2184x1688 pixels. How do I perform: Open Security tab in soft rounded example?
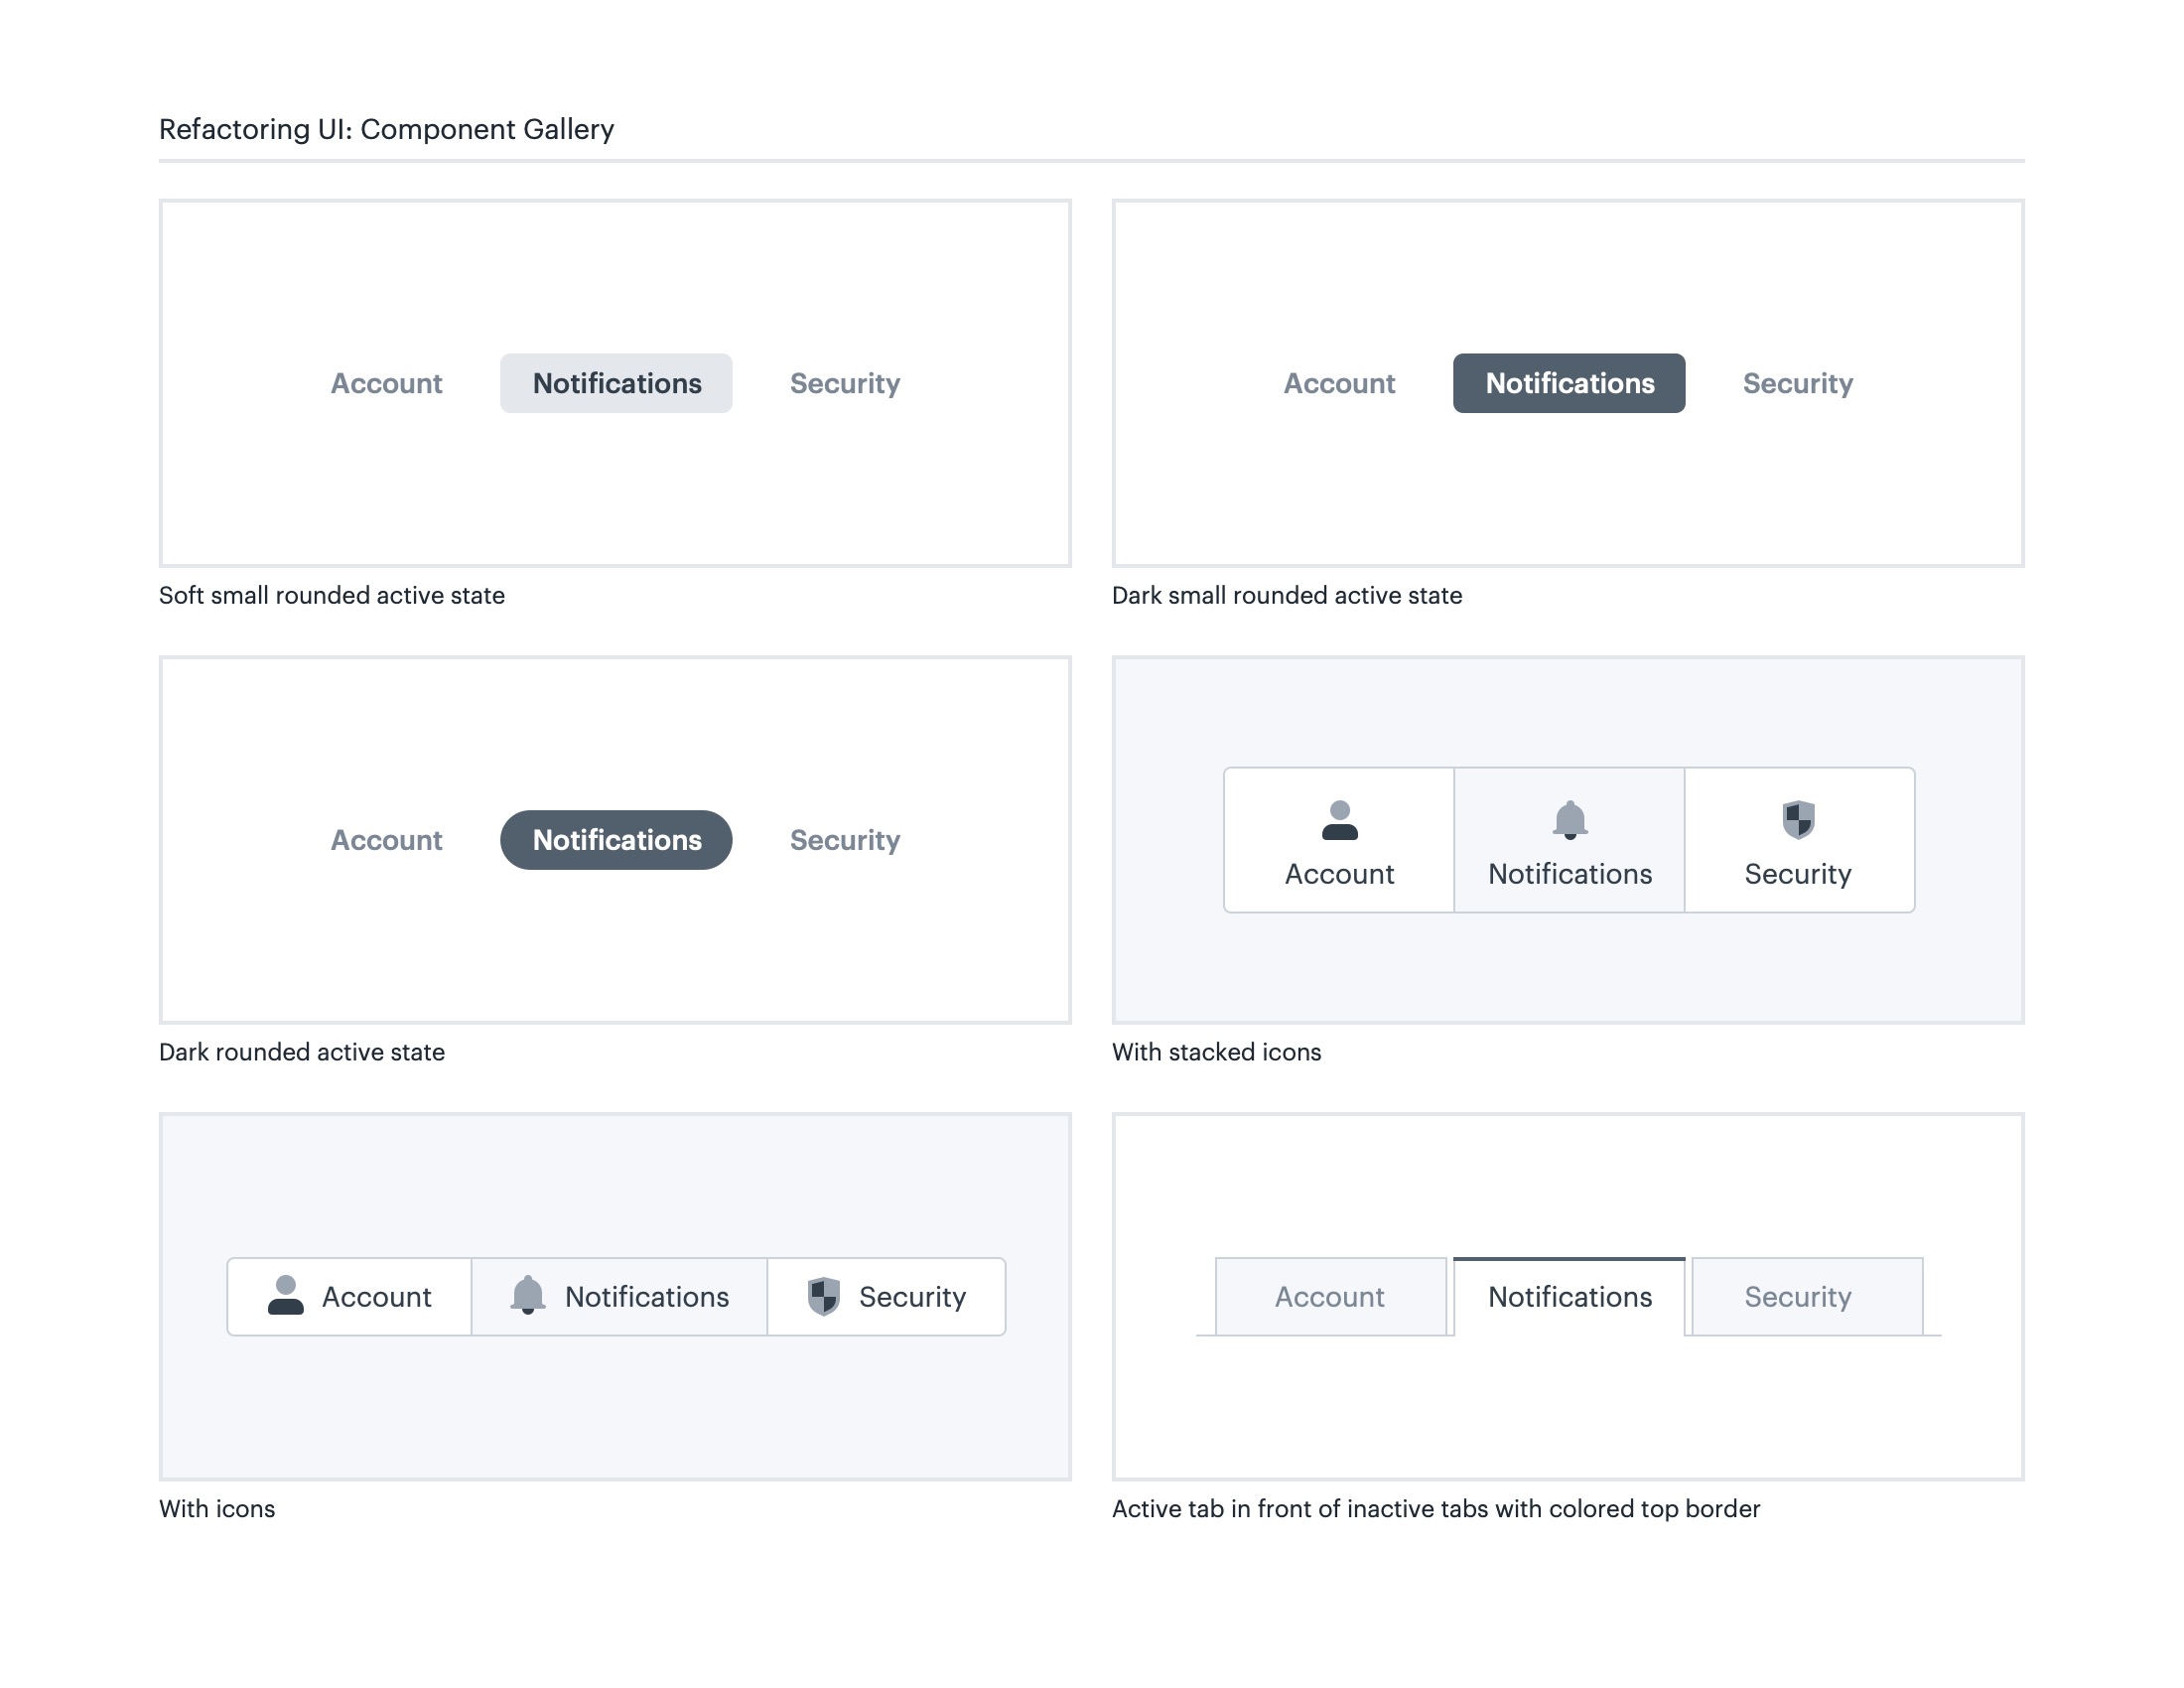click(x=845, y=383)
